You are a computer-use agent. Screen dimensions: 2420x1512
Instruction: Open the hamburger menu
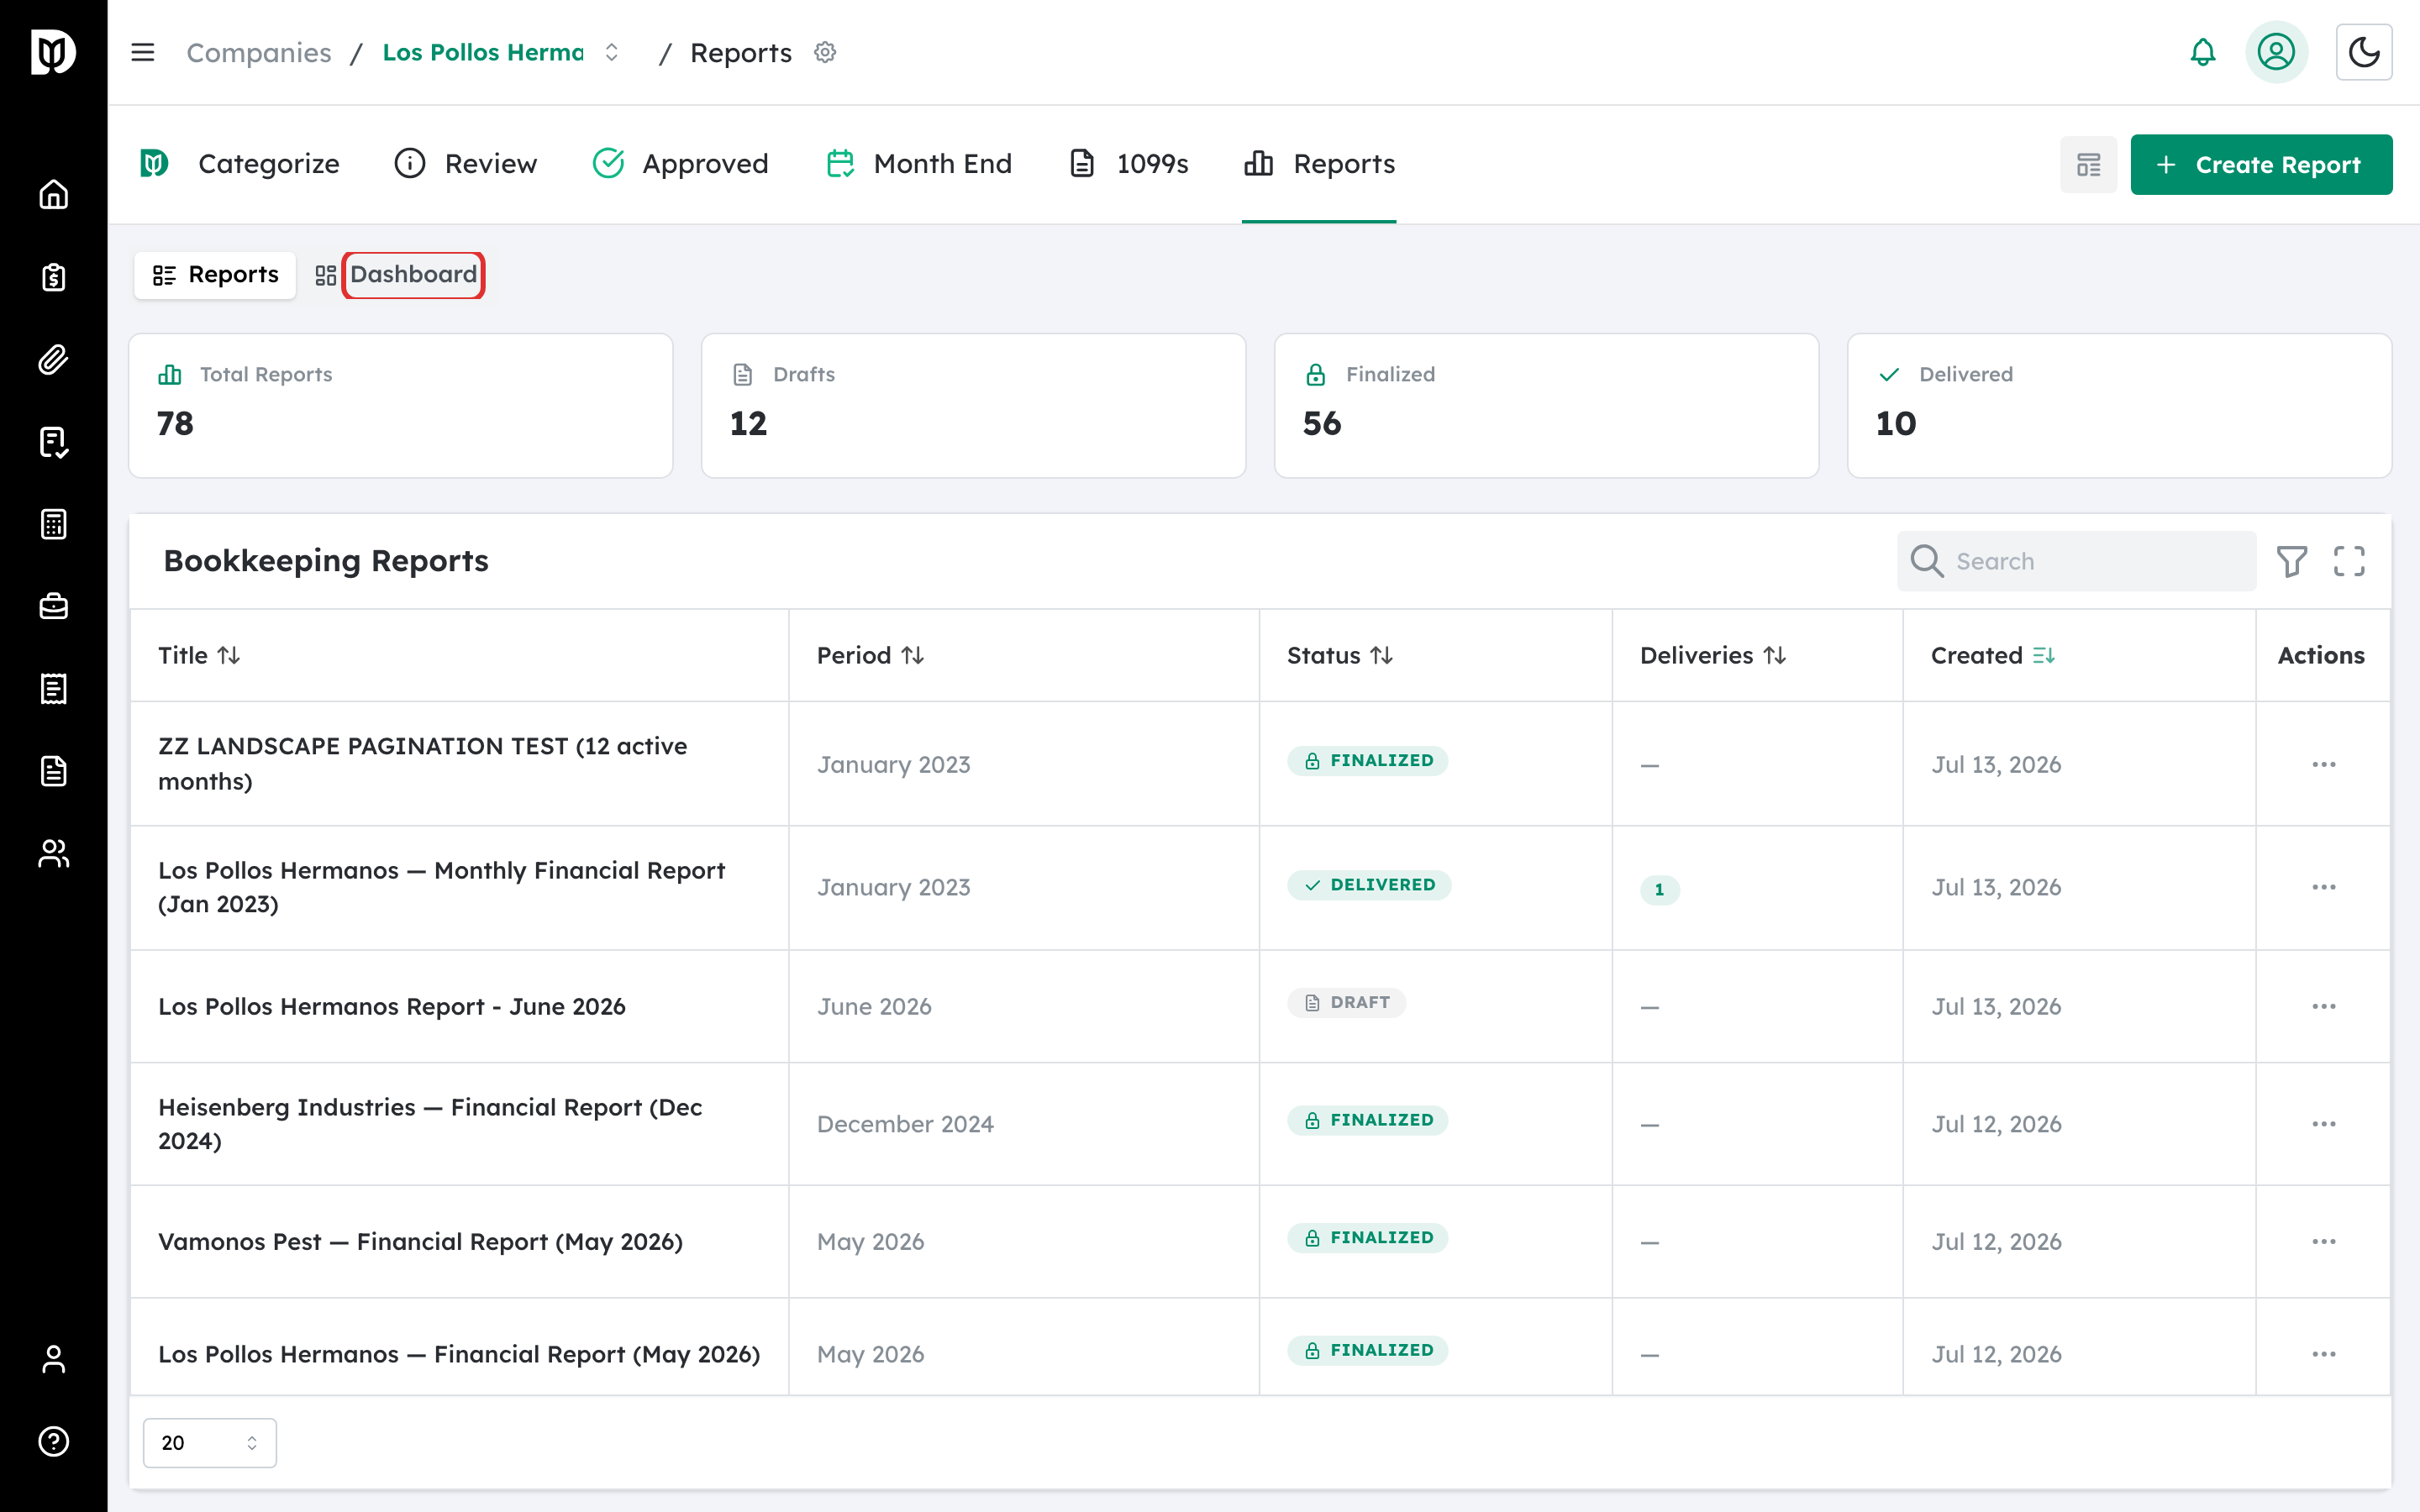(143, 52)
